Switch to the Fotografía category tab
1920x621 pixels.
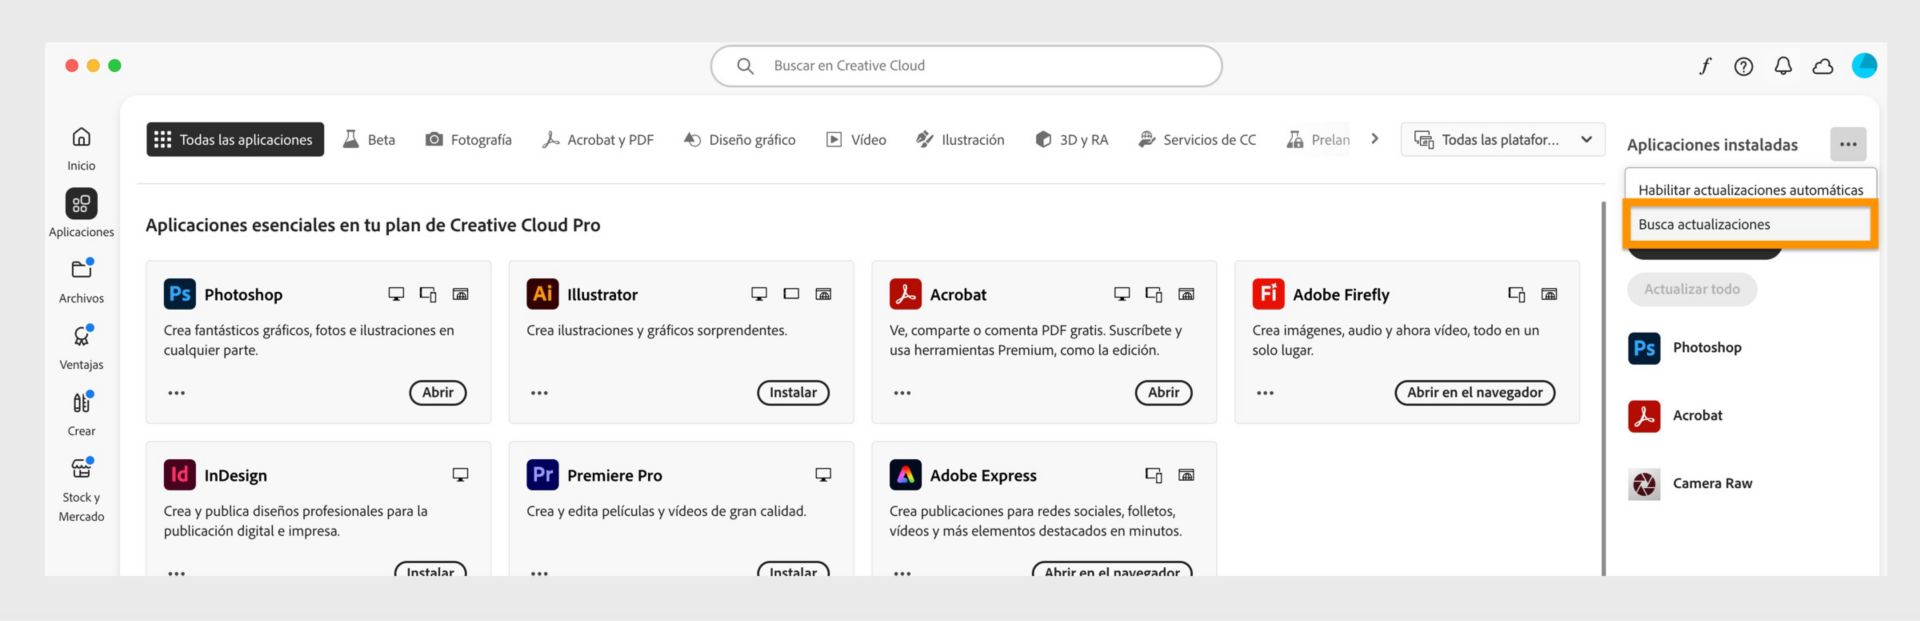click(468, 140)
